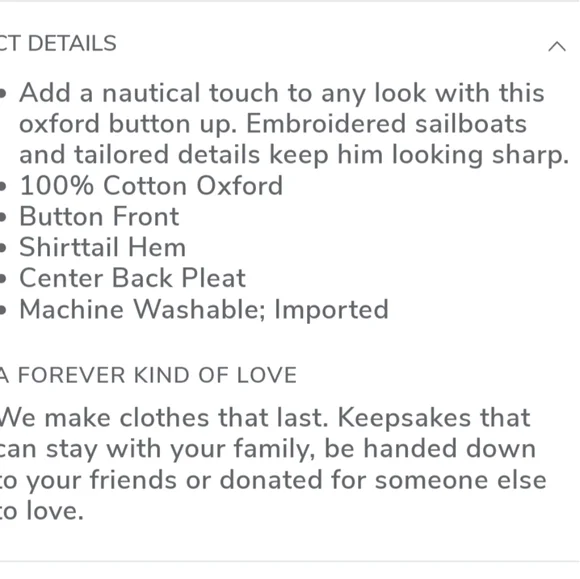The image size is (580, 579).
Task: Click the 'We make clothes that last' sentence
Action: coord(164,418)
